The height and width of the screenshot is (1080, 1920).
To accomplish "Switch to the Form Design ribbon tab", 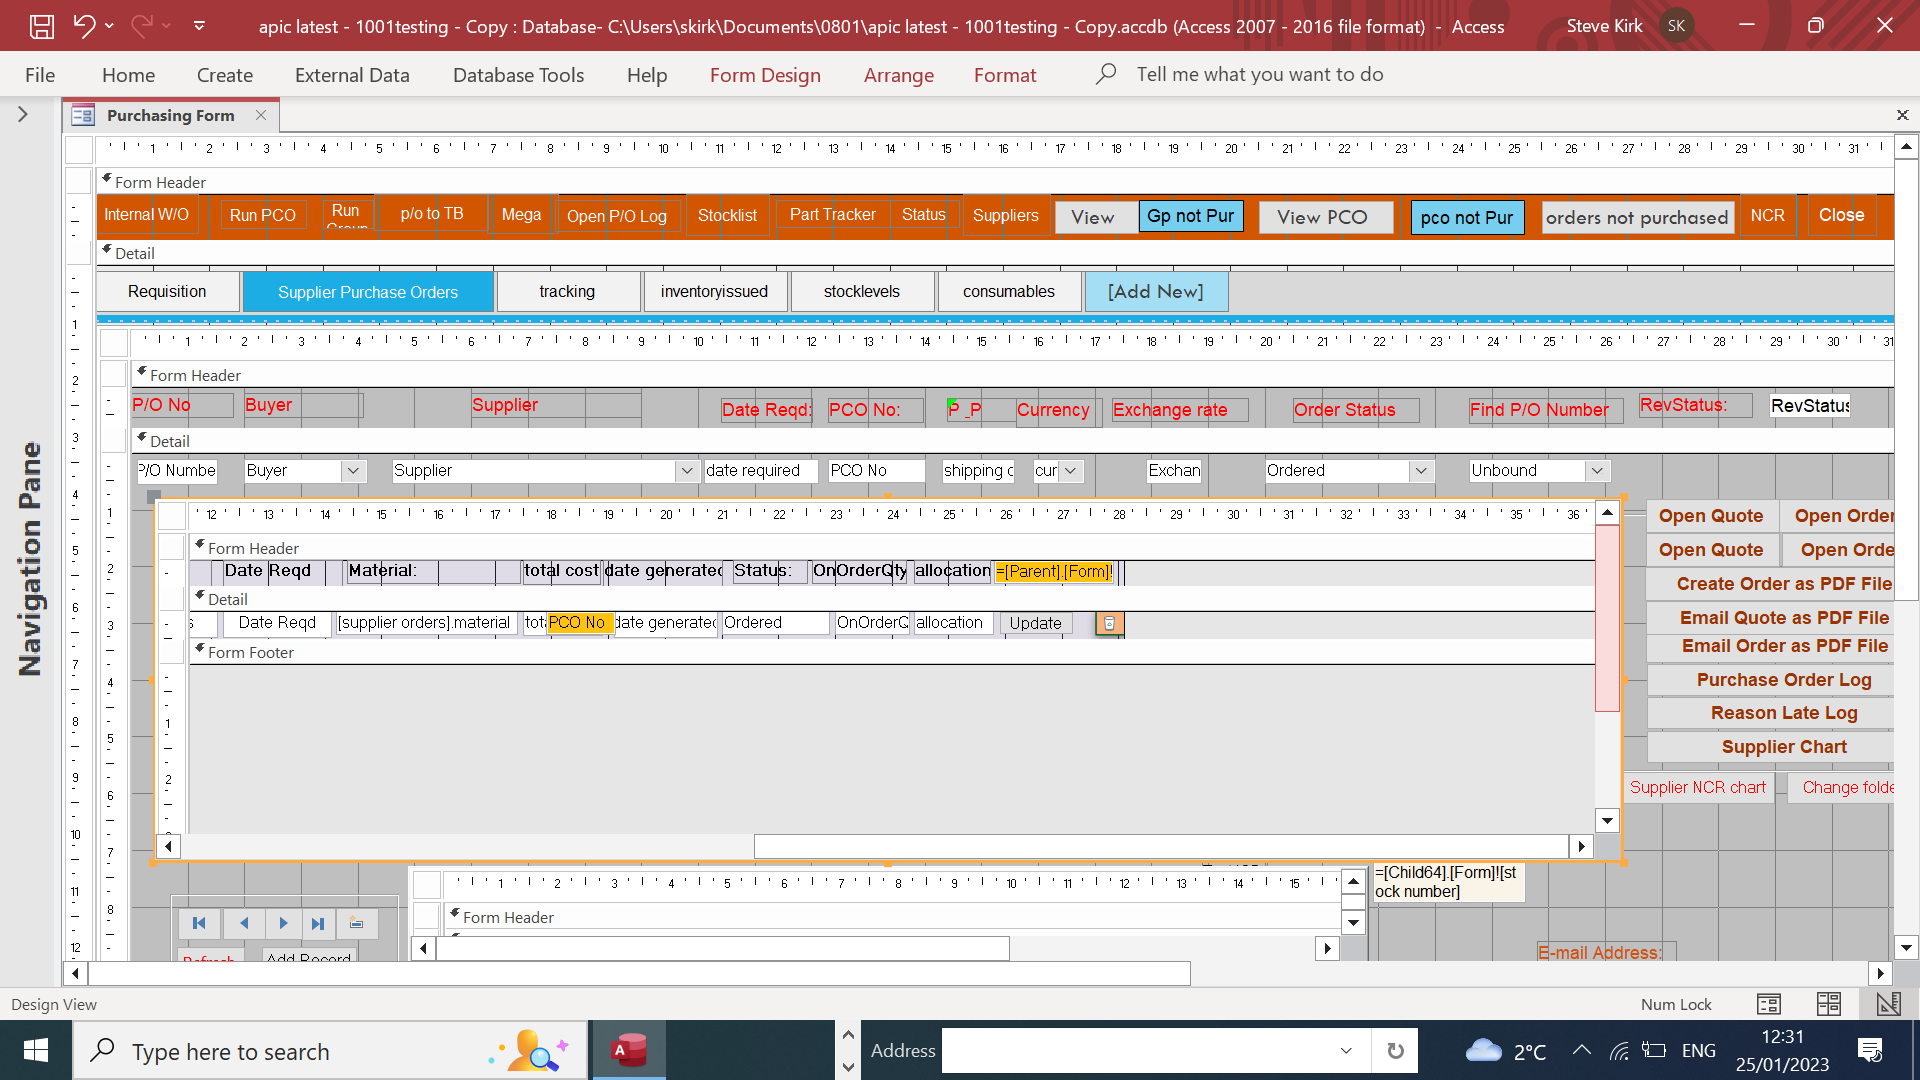I will click(765, 75).
